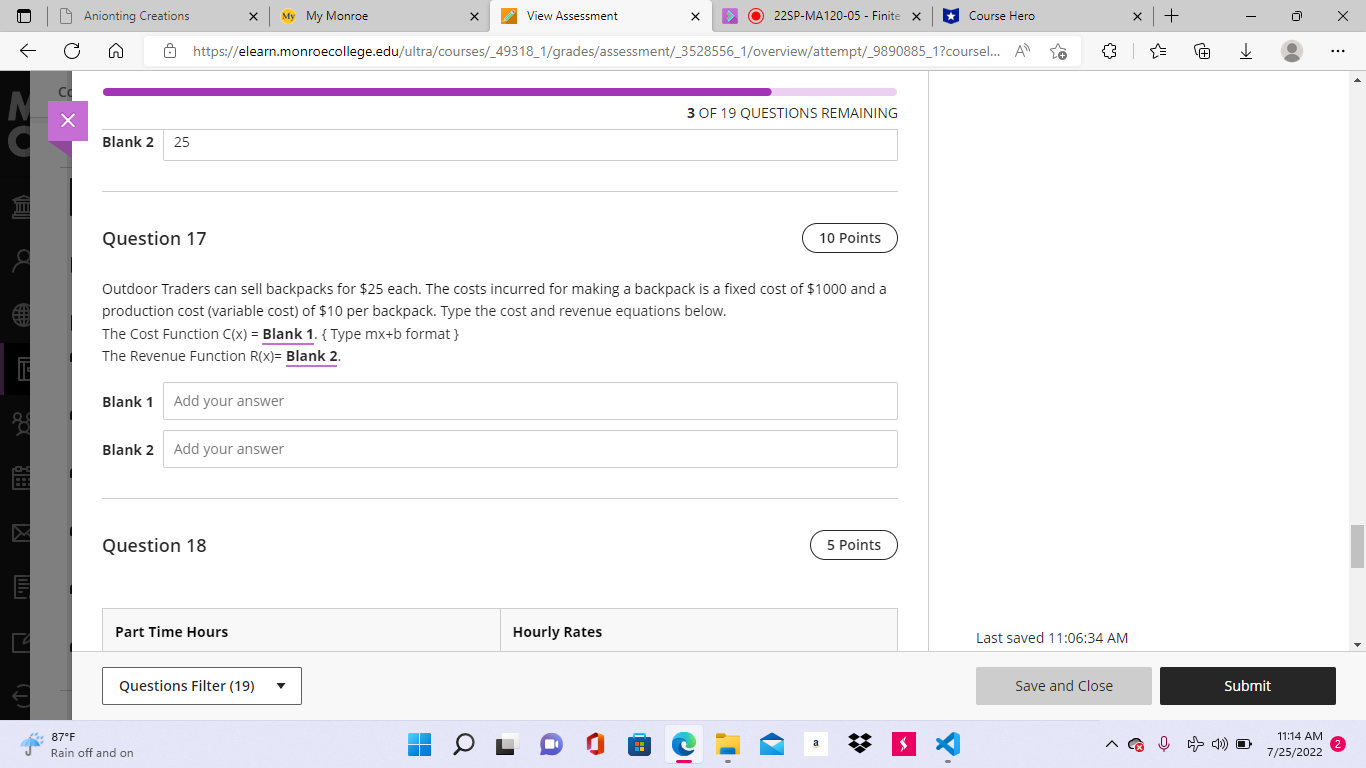Open the browser home page

(x=115, y=51)
